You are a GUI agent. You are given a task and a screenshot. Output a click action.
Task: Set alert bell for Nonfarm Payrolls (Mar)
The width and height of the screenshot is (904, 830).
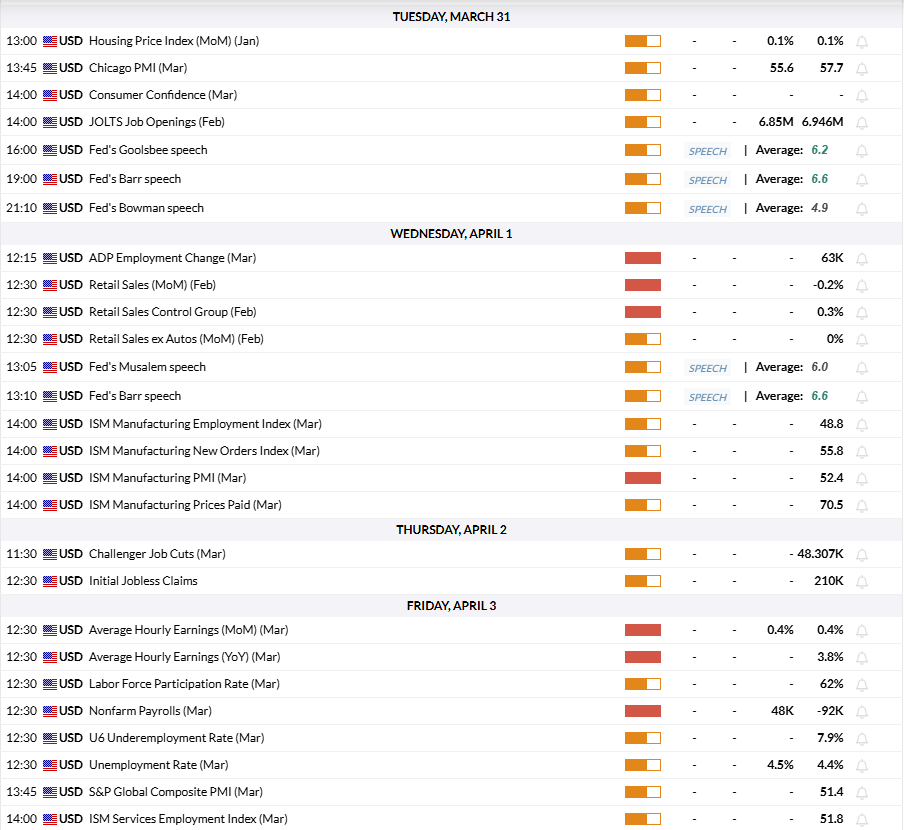(x=861, y=712)
